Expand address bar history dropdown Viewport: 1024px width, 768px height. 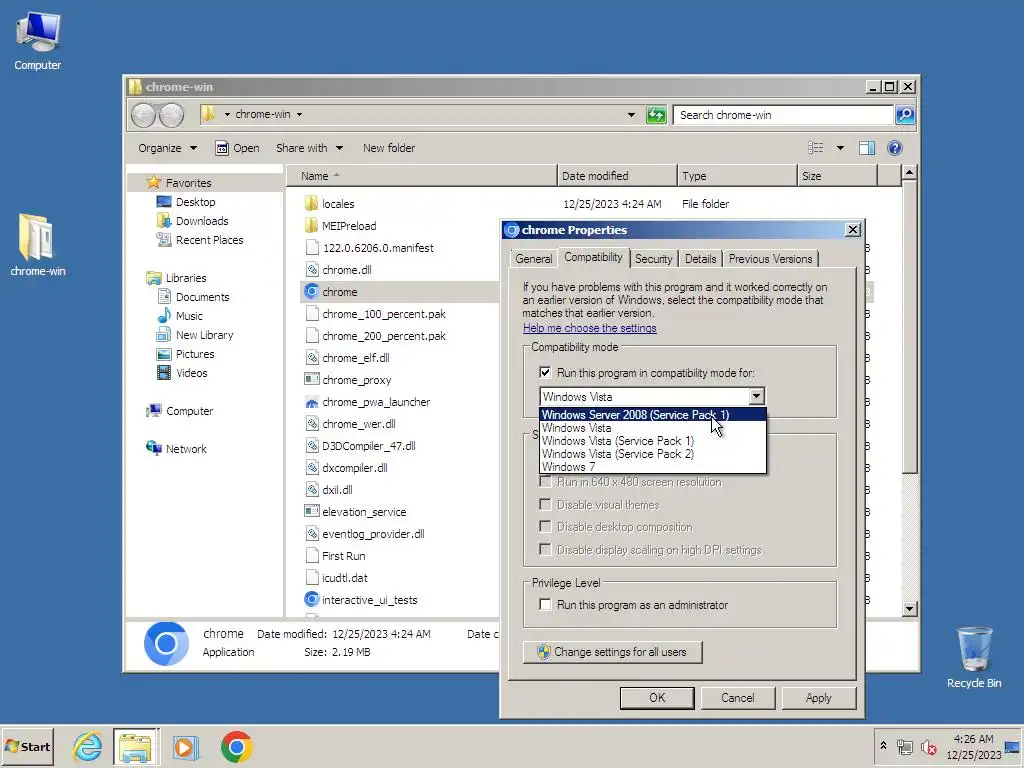pos(631,115)
